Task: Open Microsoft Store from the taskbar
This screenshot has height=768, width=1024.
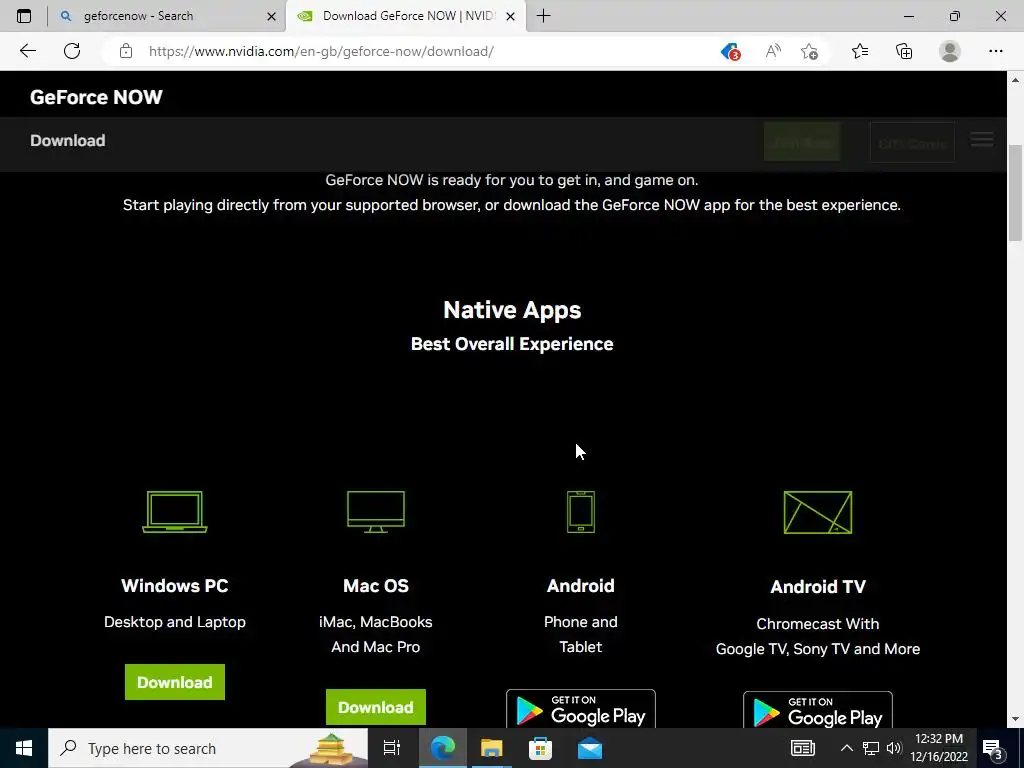Action: point(540,748)
